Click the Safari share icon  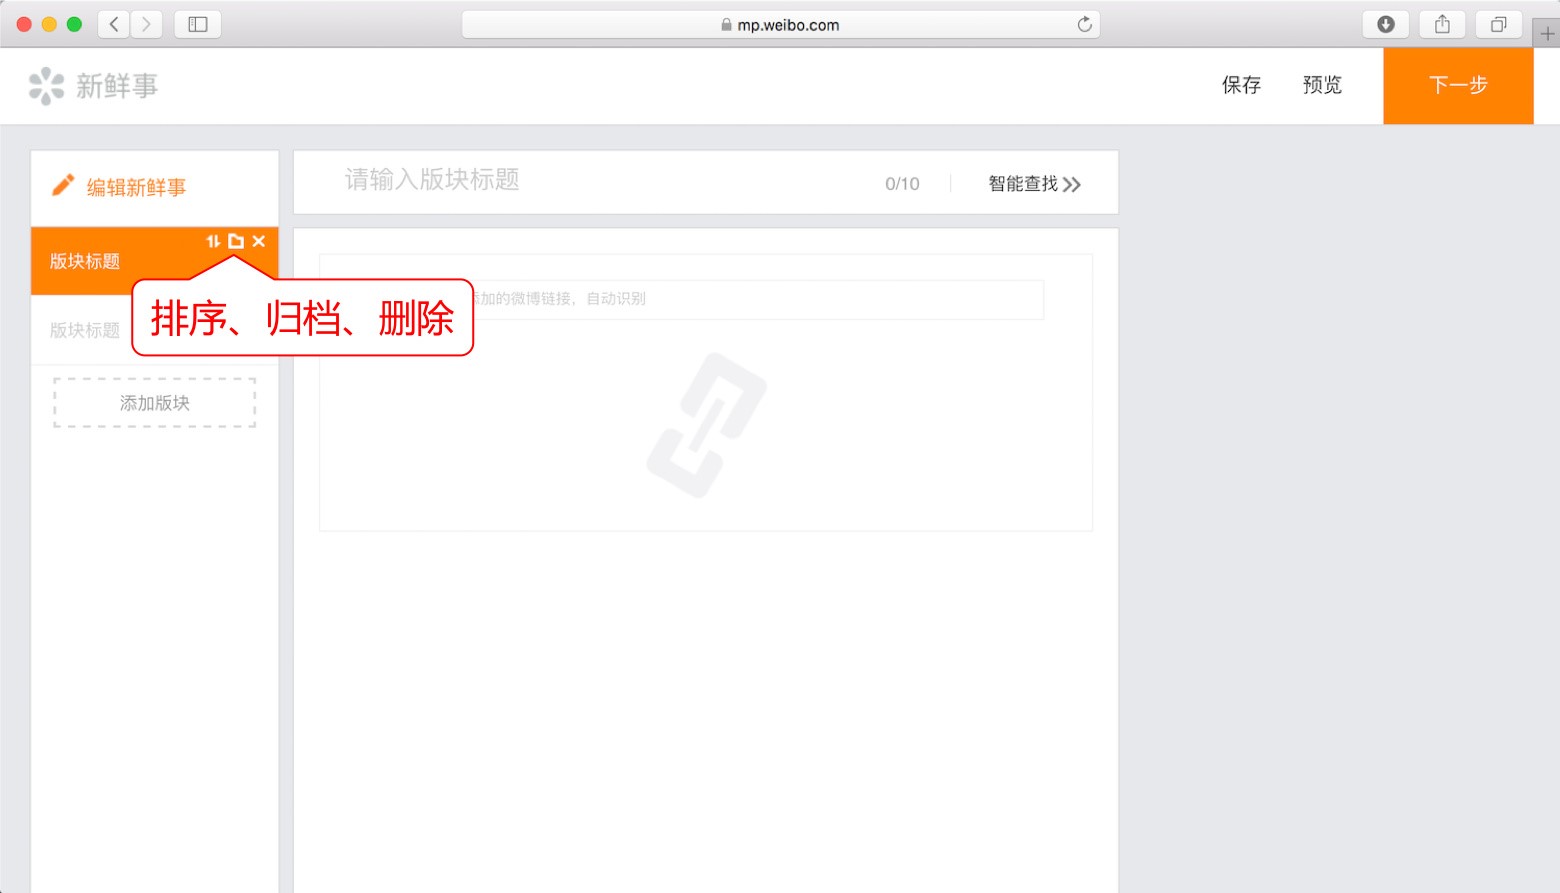[1441, 23]
